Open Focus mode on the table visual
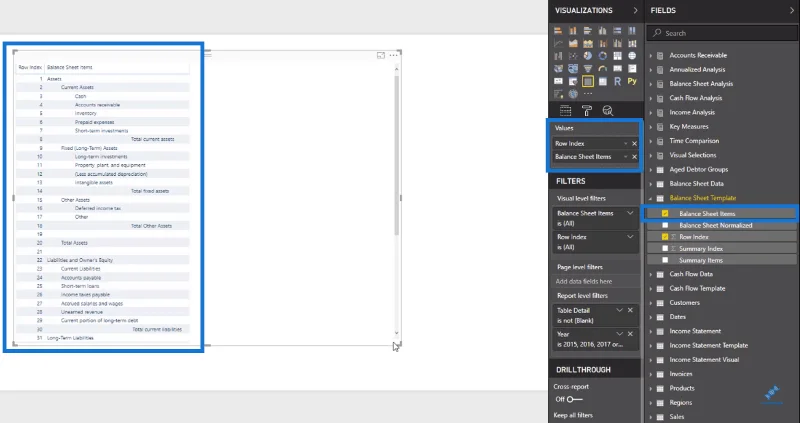This screenshot has width=800, height=423. (381, 55)
